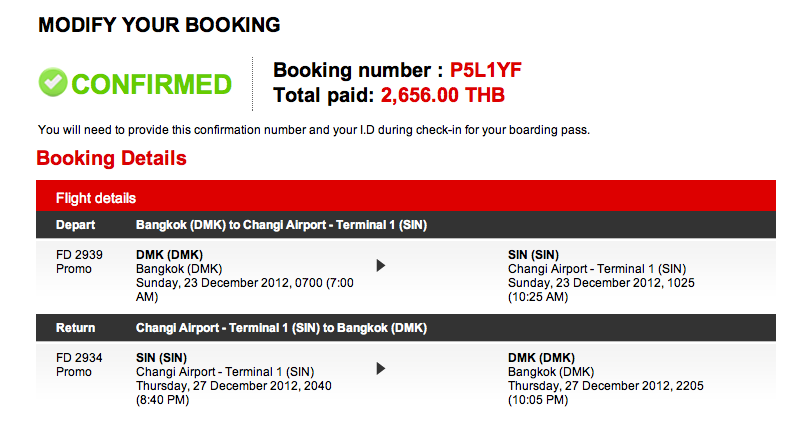Click the booking number P5L1YF
The height and width of the screenshot is (439, 797).
(485, 70)
